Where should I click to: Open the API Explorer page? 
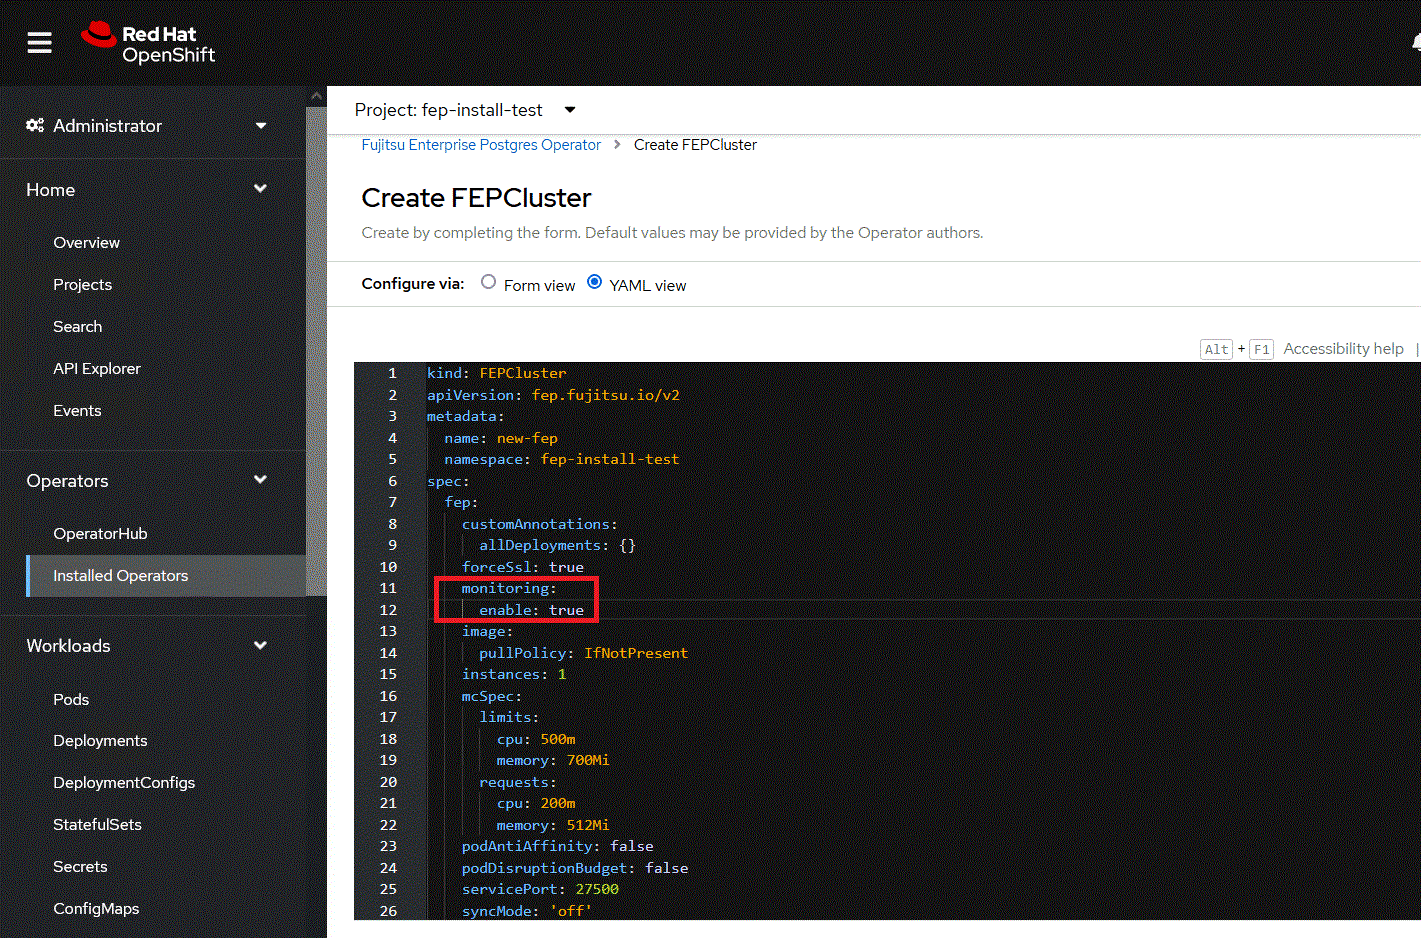97,369
